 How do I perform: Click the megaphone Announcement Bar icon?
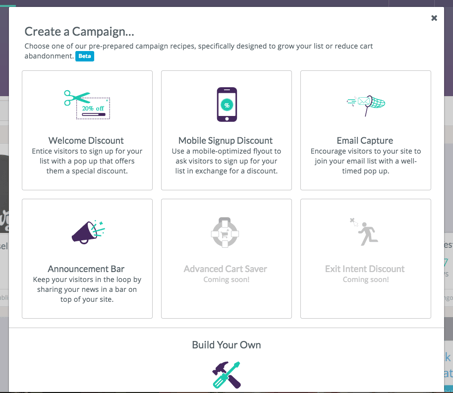click(x=88, y=232)
